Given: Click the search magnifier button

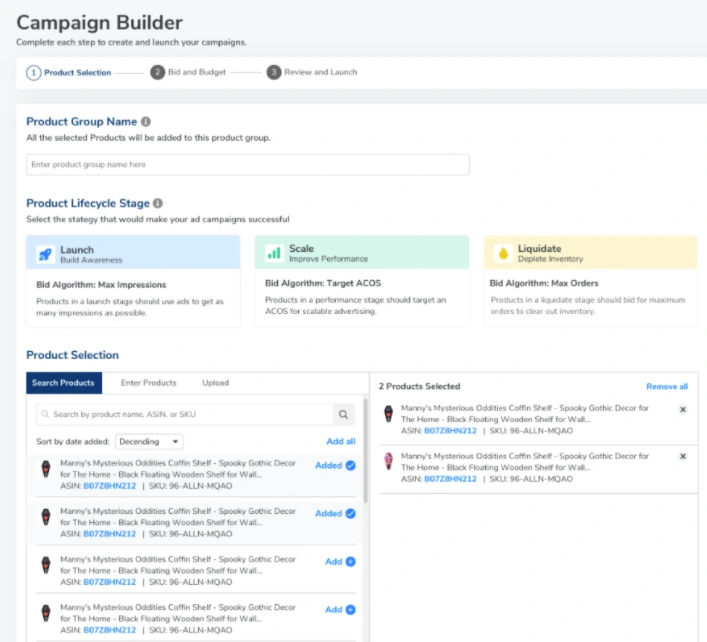Looking at the screenshot, I should 344,414.
